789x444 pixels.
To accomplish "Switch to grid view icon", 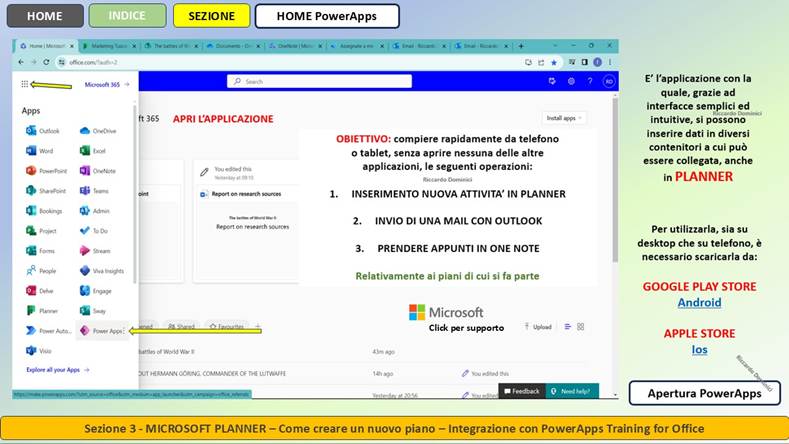I will 581,327.
